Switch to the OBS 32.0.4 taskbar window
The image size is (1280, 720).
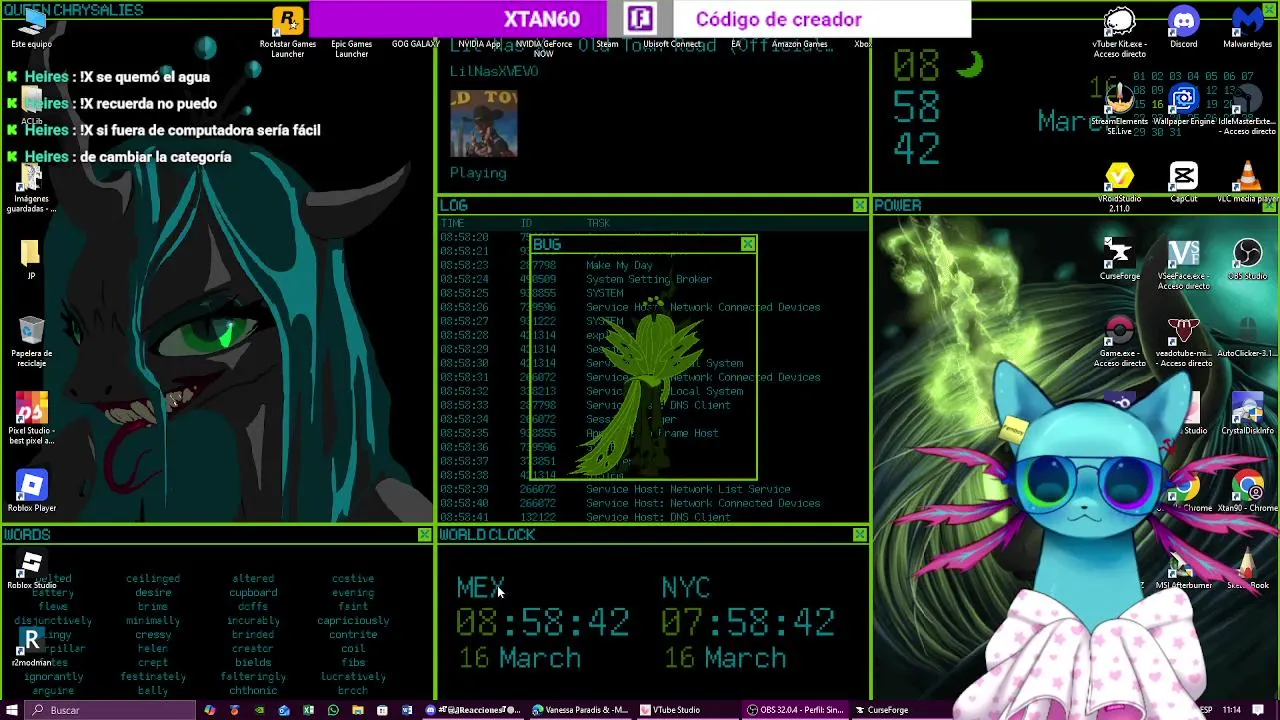click(x=796, y=710)
